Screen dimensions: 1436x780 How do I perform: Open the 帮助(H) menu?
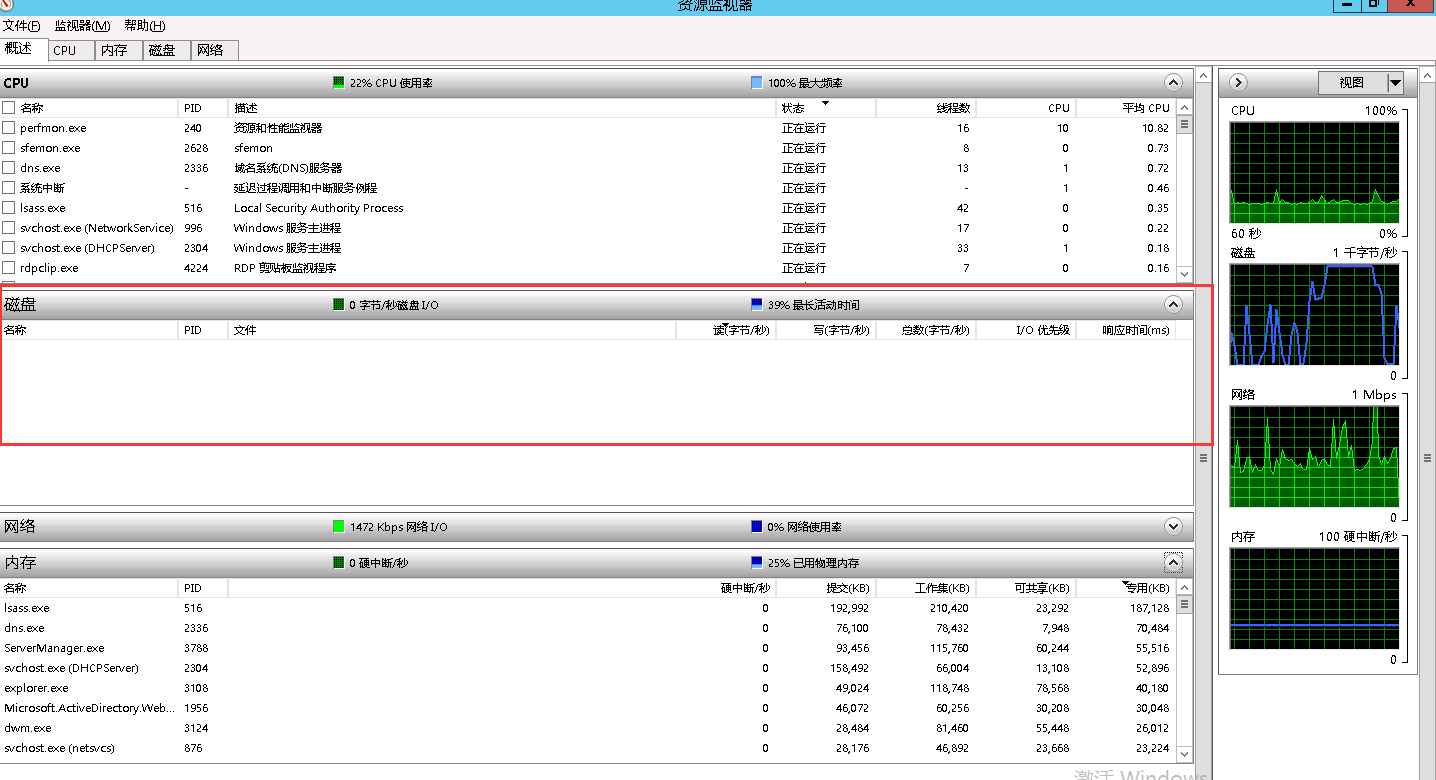[x=145, y=26]
